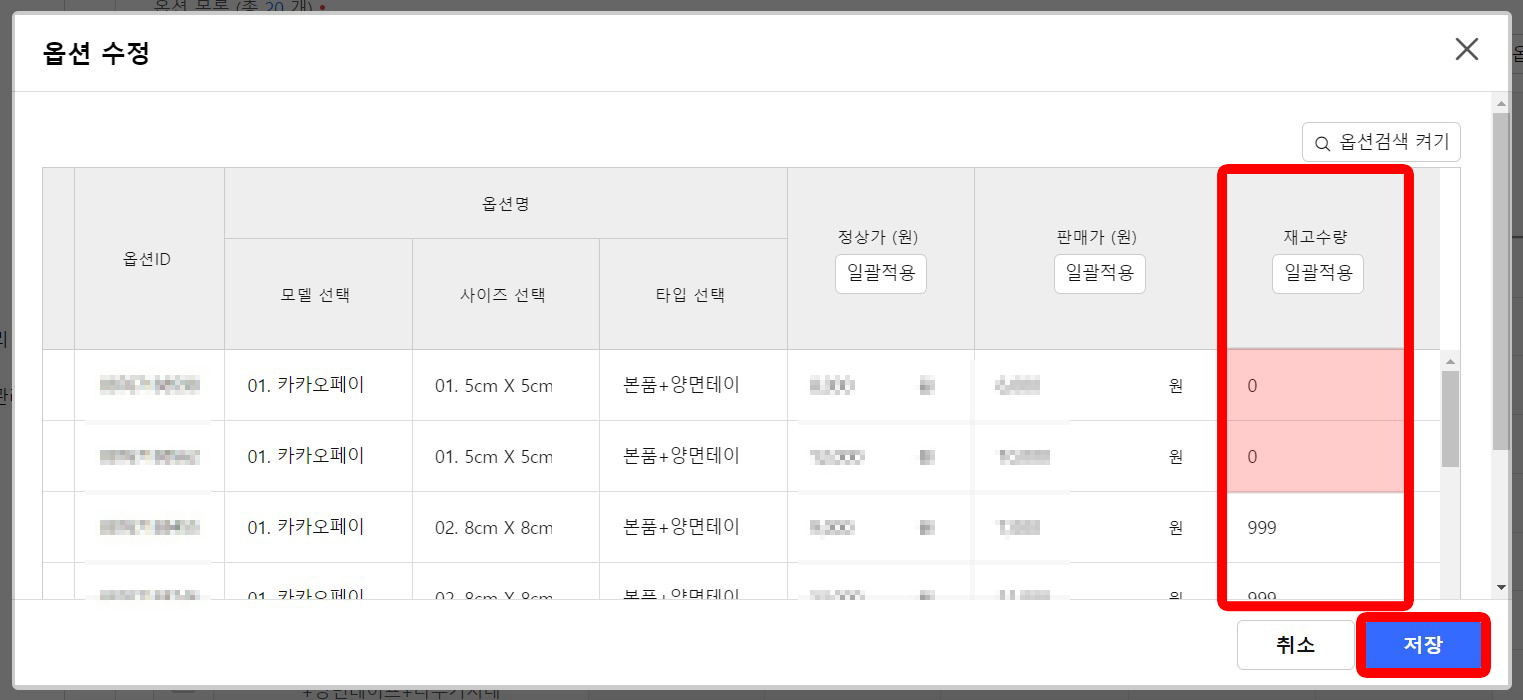Select the second highlighted stock cell showing 0
The width and height of the screenshot is (1523, 700).
(x=1316, y=456)
